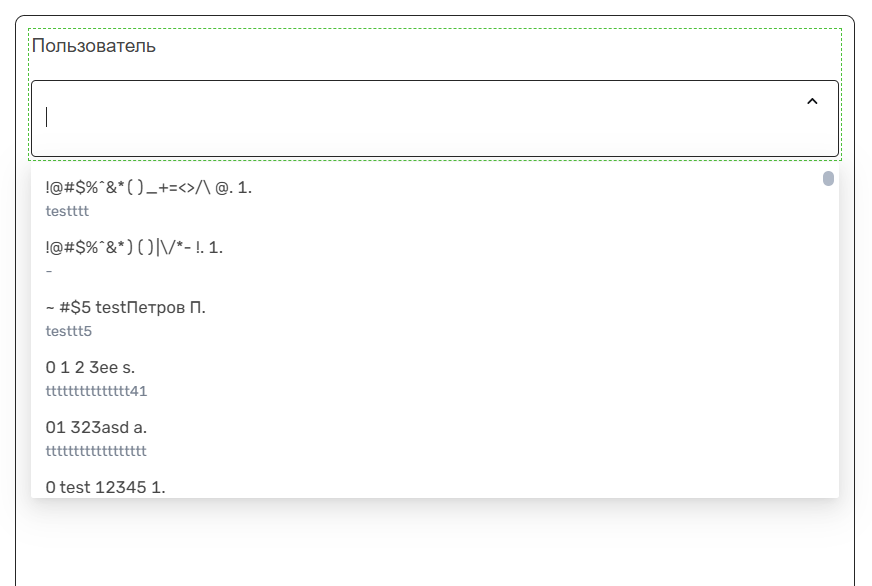This screenshot has width=872, height=586.
Task: Click the "testttt" login subtitle
Action: coord(67,211)
